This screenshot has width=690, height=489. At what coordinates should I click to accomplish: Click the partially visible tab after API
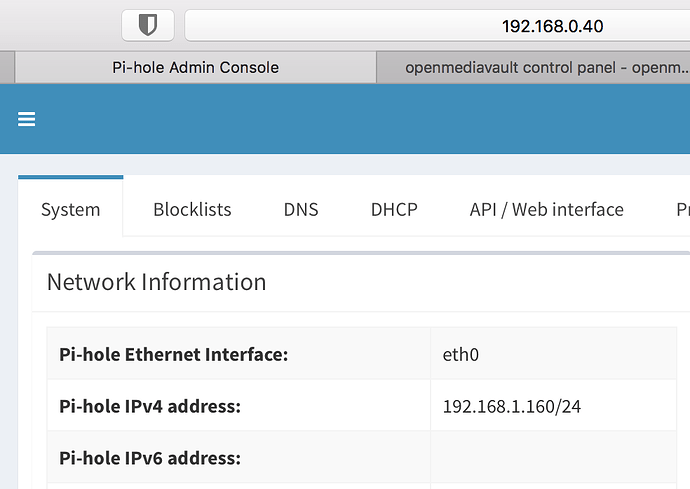pos(681,209)
